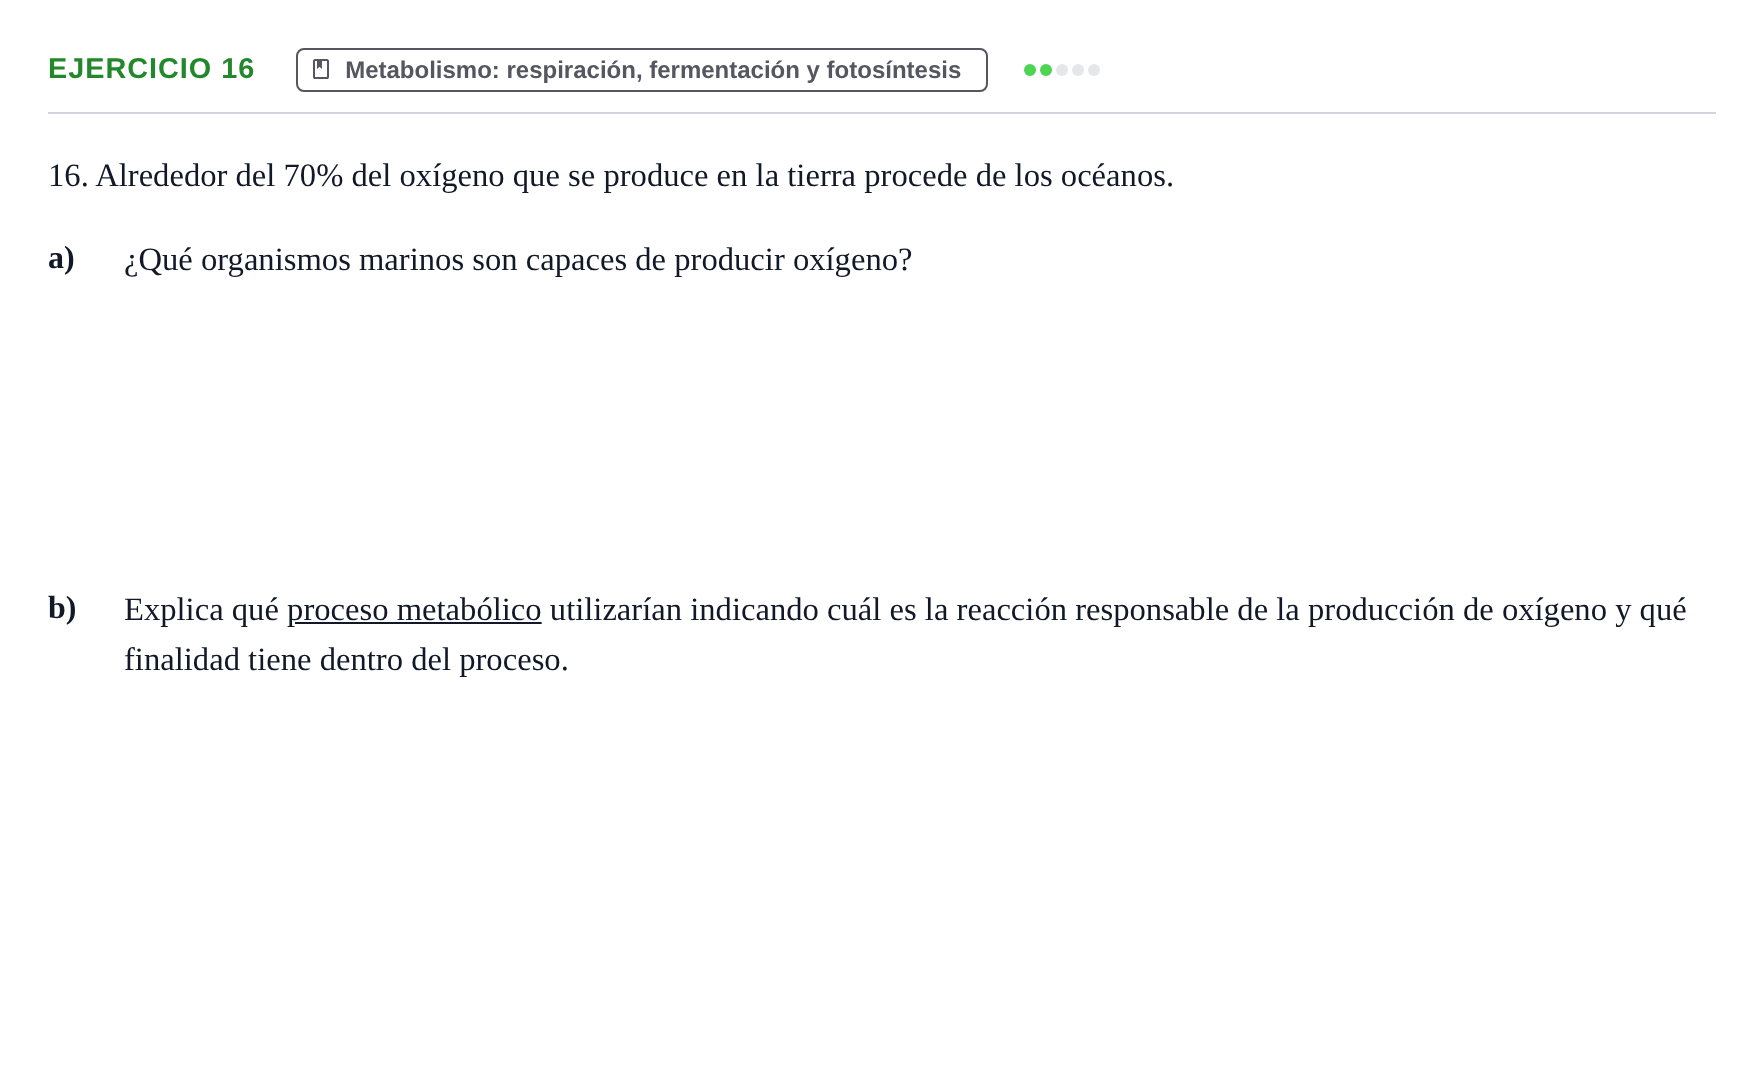This screenshot has width=1764, height=1090.
Task: Select the question a) label
Action: pyautogui.click(x=61, y=258)
